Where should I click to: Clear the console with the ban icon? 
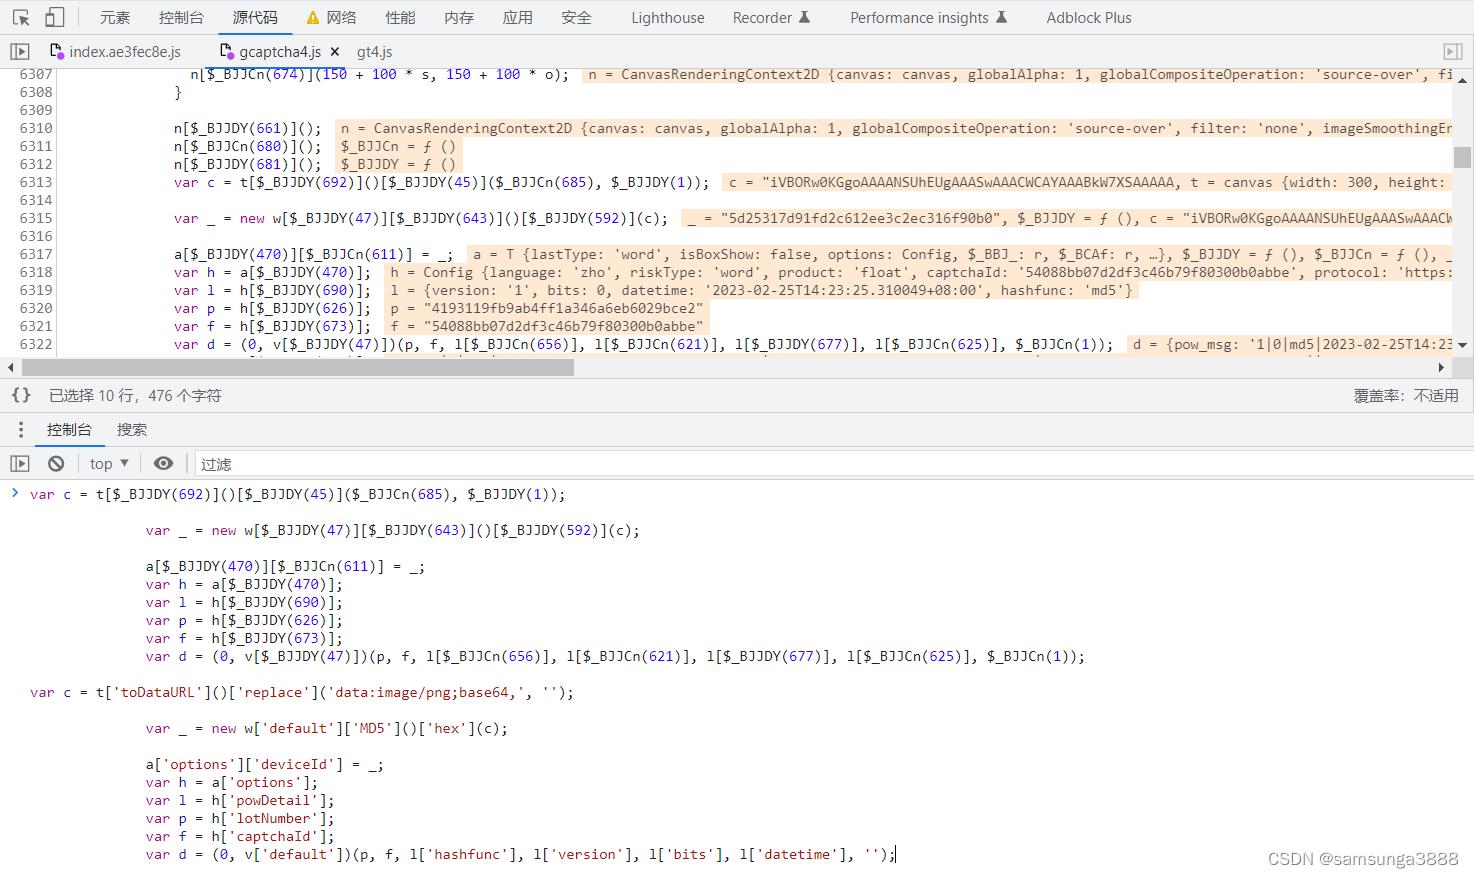[x=56, y=463]
